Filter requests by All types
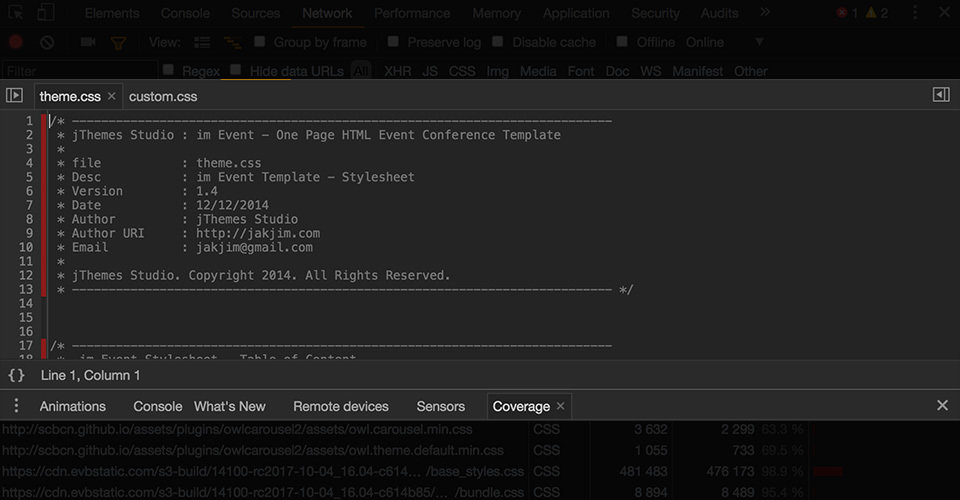The image size is (960, 500). 361,71
